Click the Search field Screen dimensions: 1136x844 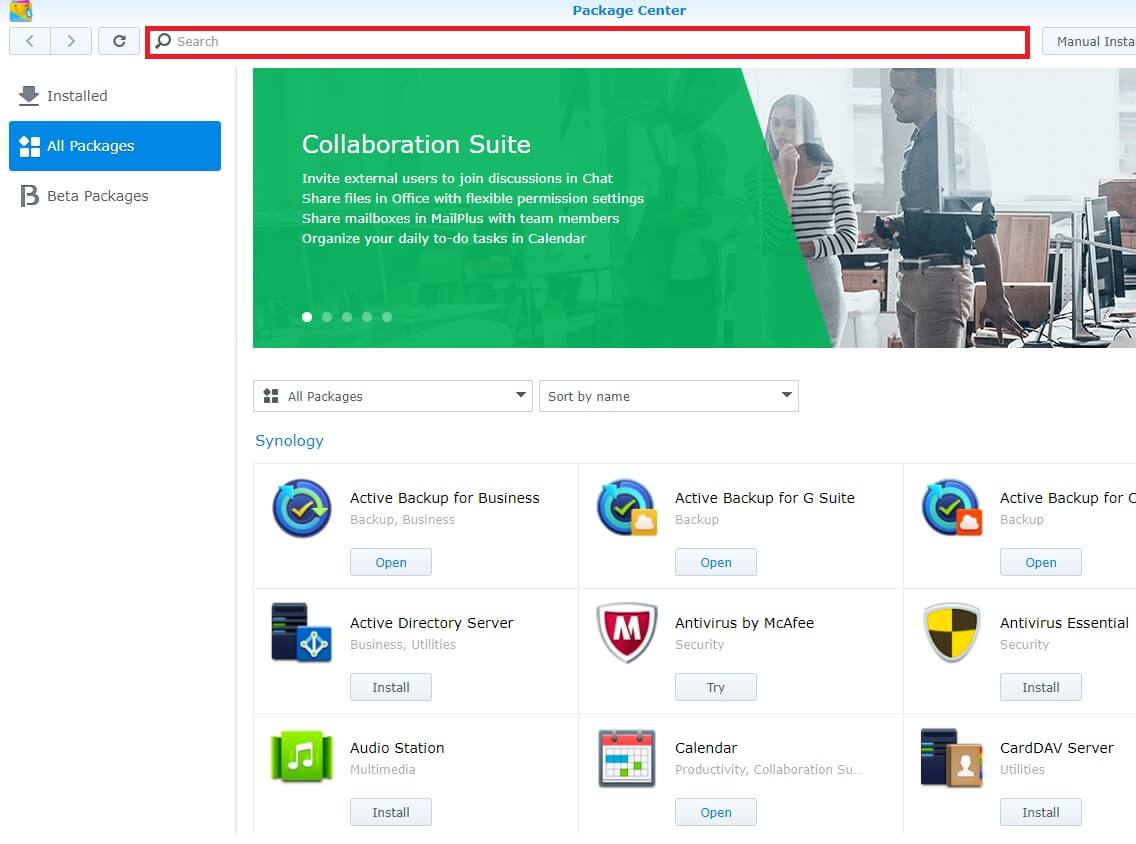(587, 42)
